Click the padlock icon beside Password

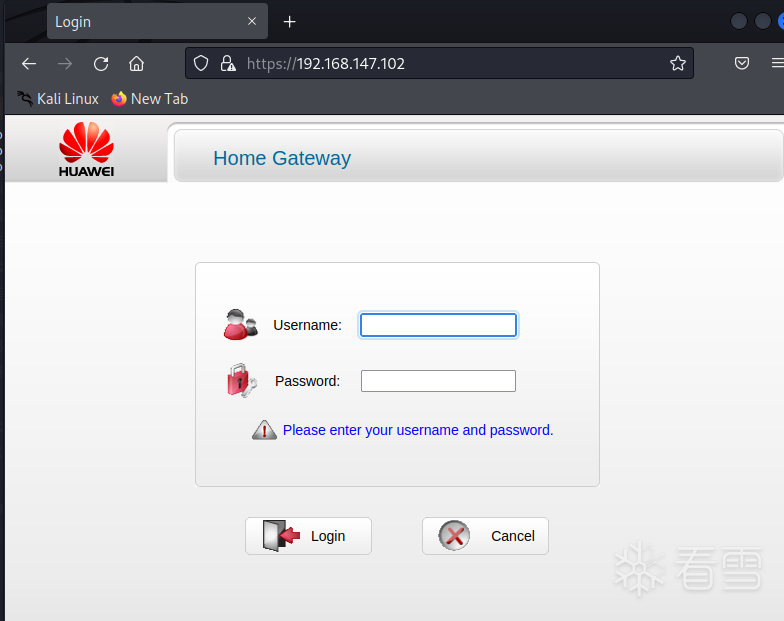(242, 380)
